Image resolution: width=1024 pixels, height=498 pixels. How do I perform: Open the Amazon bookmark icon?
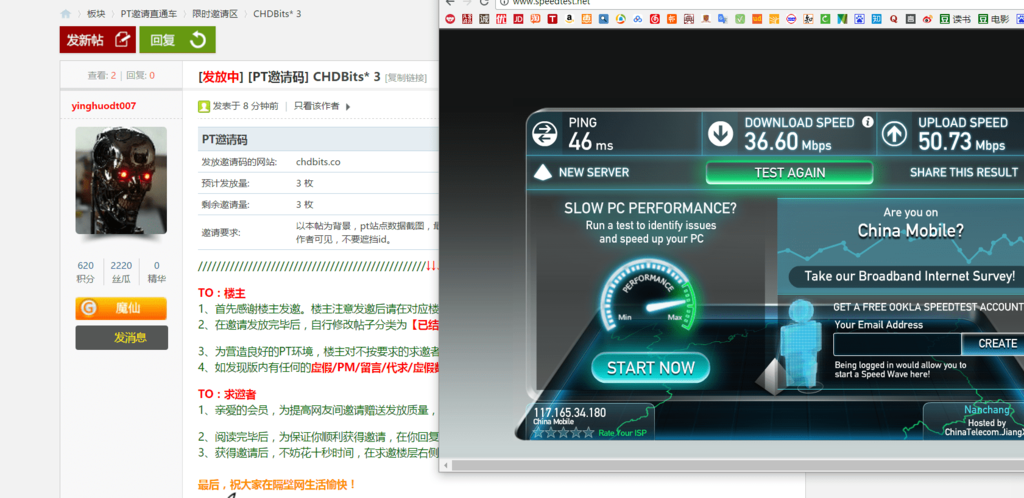[x=569, y=20]
